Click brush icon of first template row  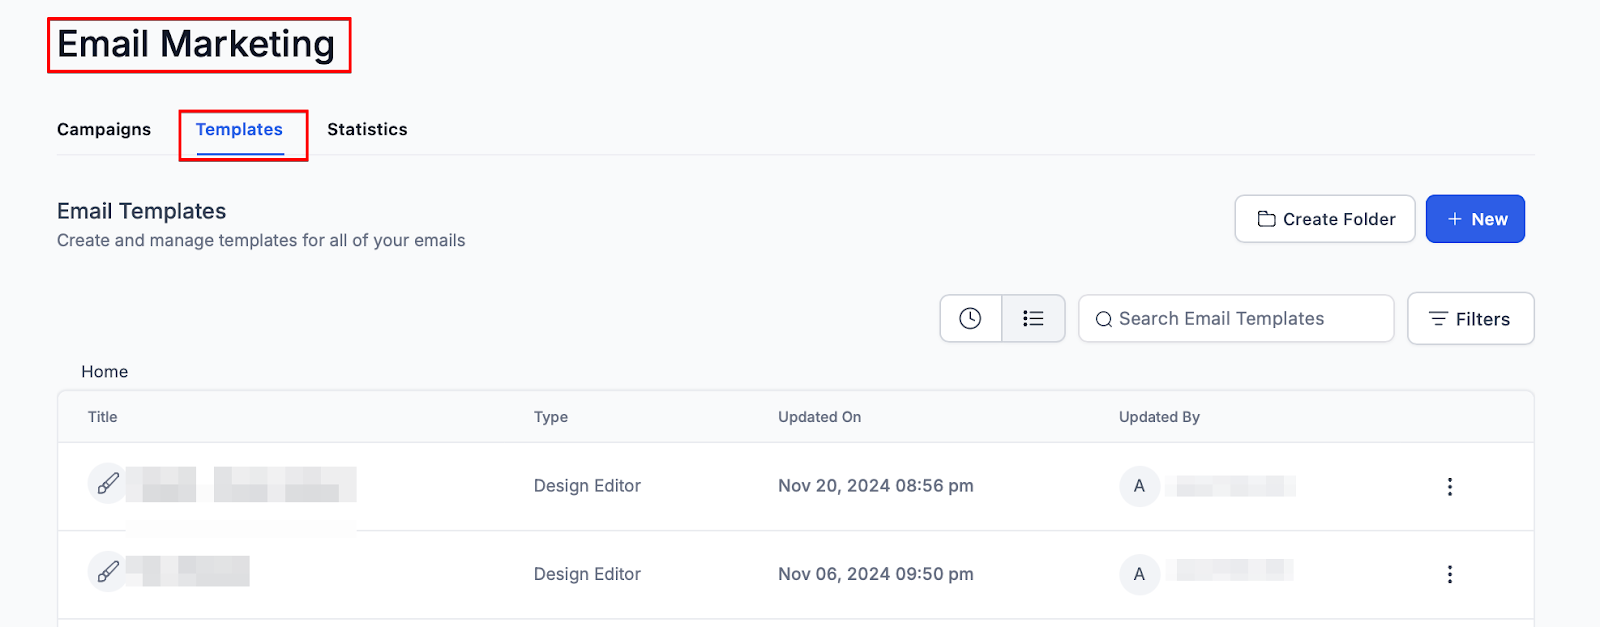click(x=108, y=484)
